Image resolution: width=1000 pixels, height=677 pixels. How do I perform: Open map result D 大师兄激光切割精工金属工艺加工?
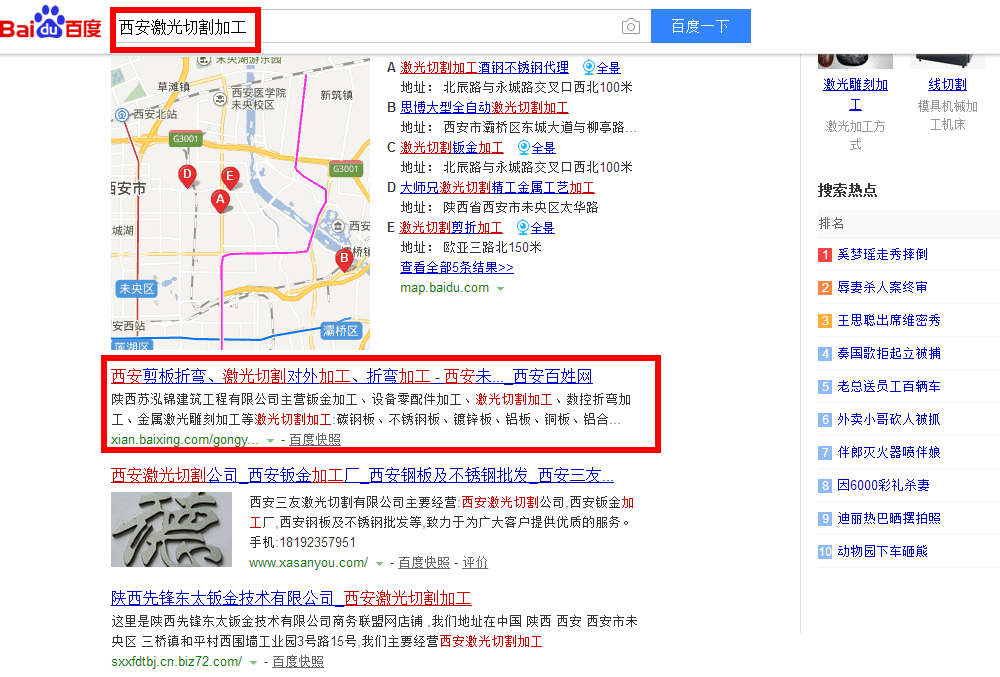pos(497,187)
